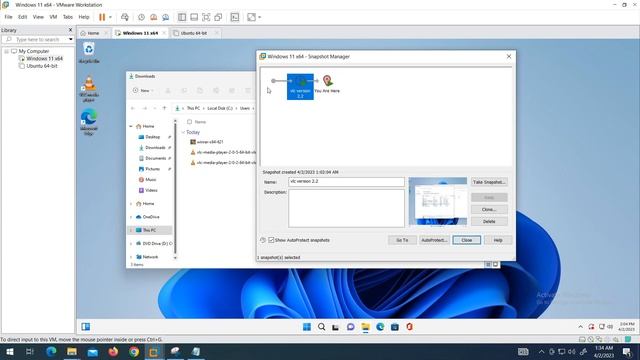This screenshot has height=360, width=640.
Task: Select Music in Downloads navigation pane
Action: tap(151, 180)
